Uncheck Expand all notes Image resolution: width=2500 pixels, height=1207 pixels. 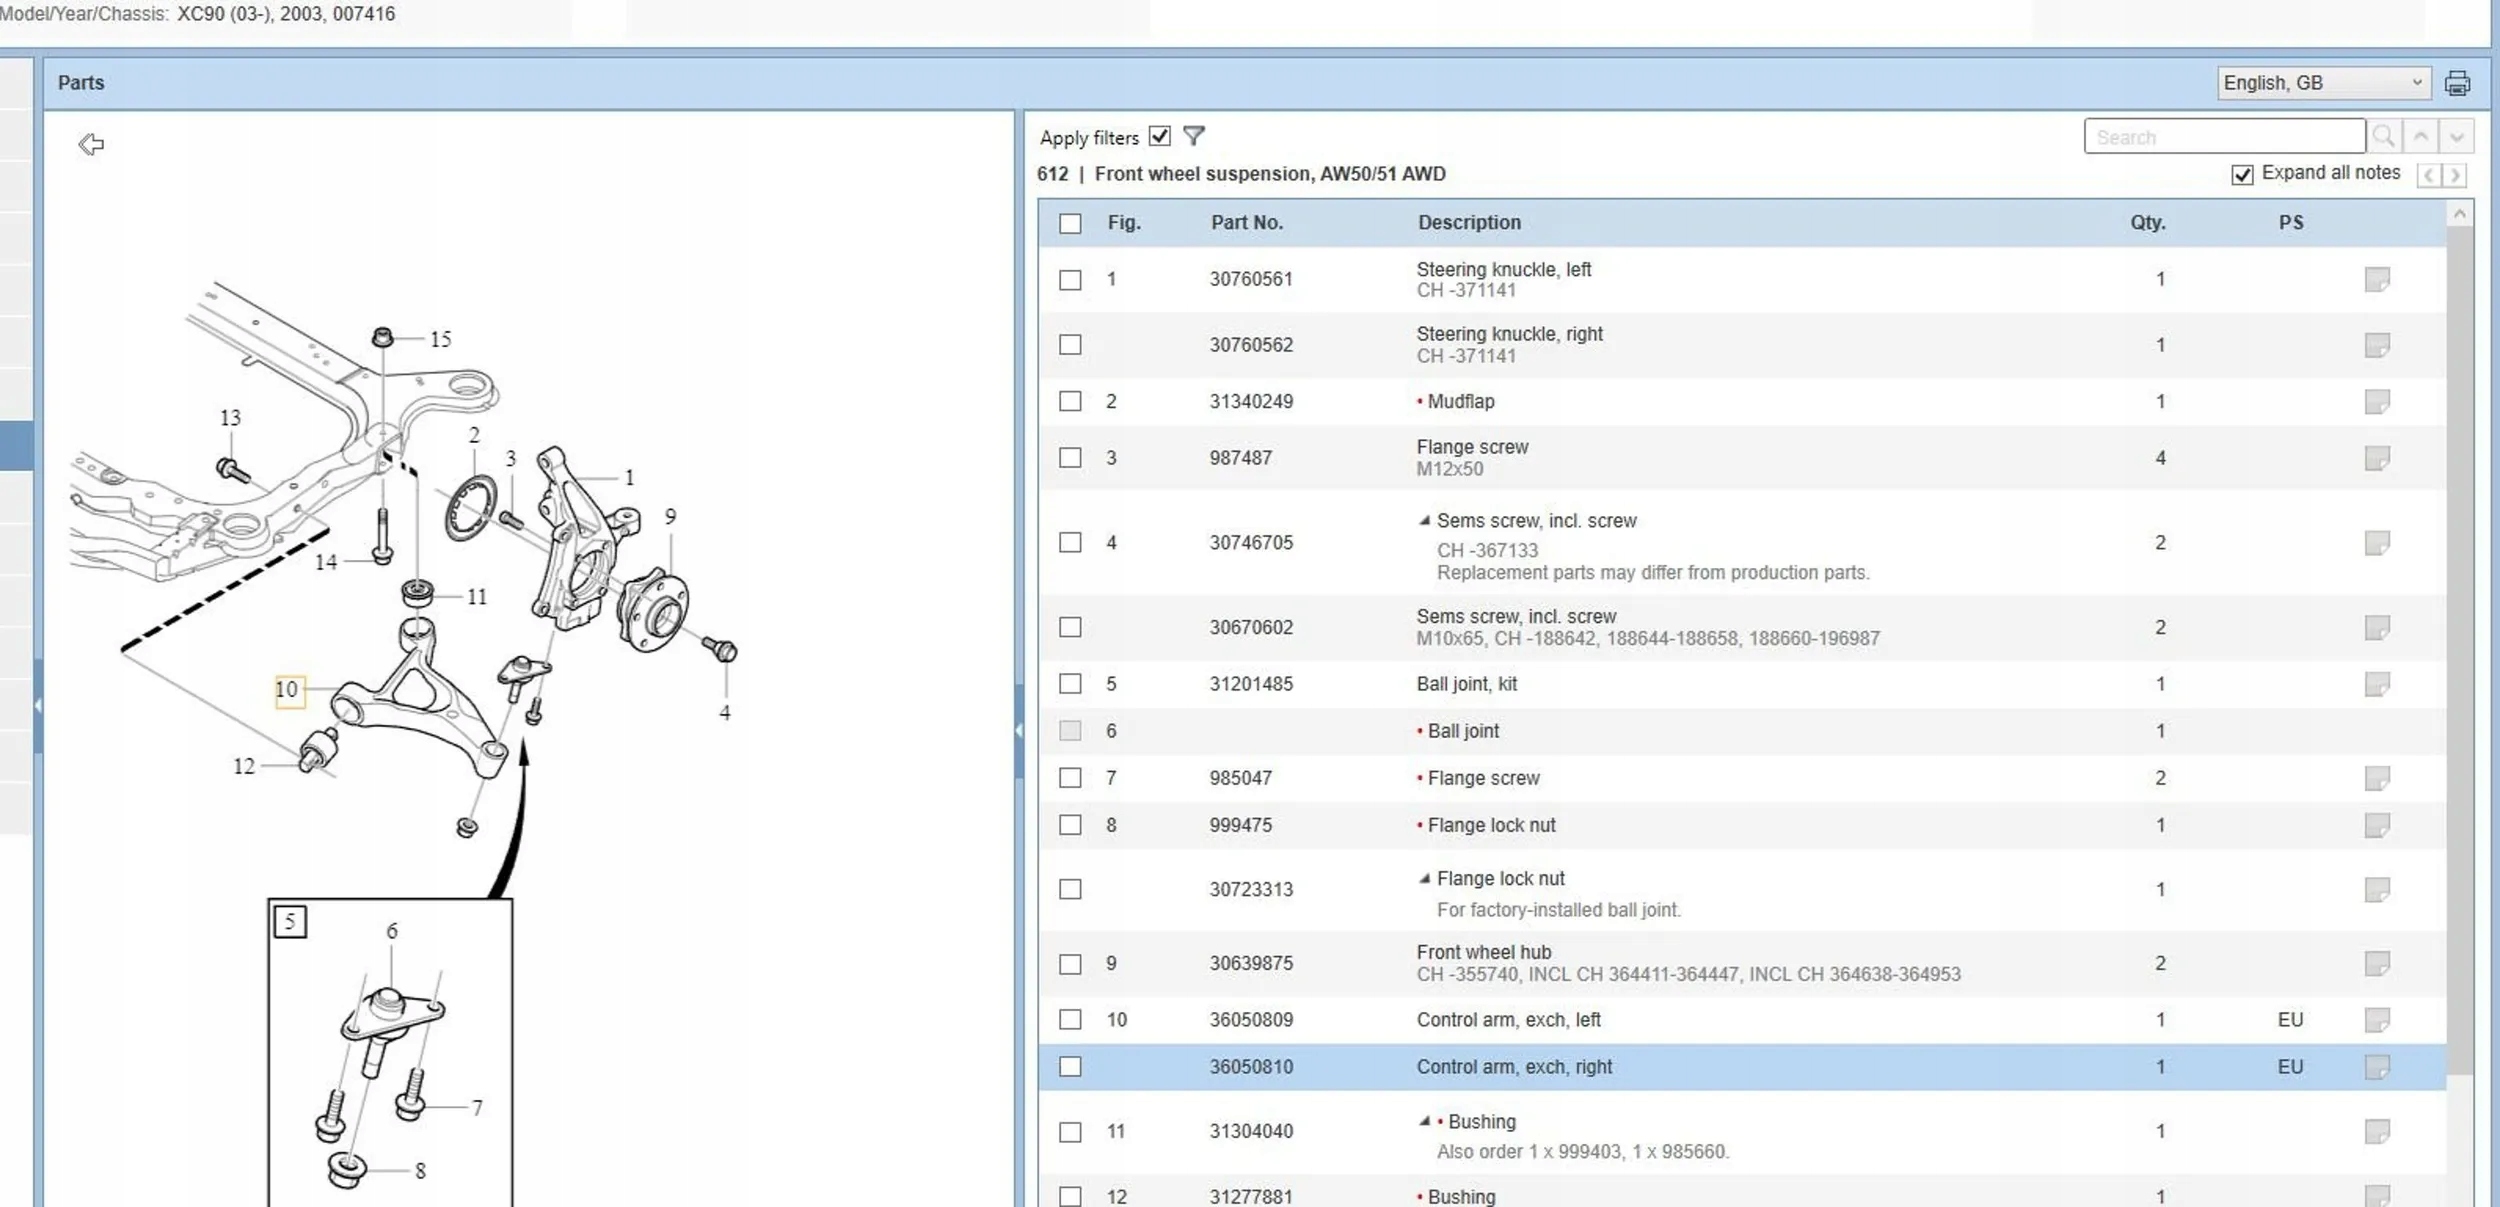[2242, 175]
